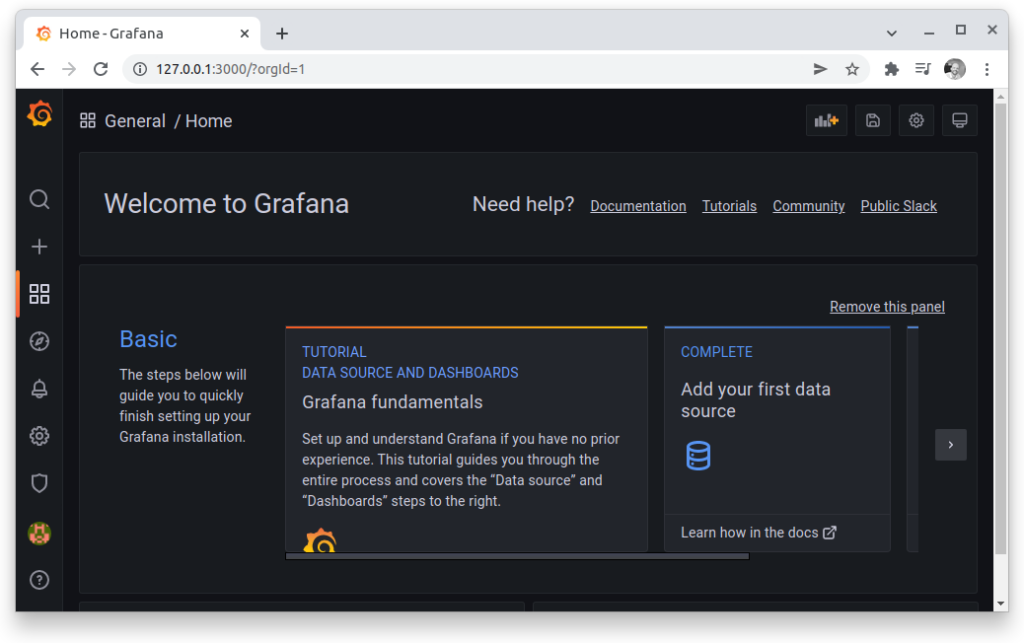Toggle the cycle view mode monitor icon
Viewport: 1024px width, 643px height.
coord(959,121)
